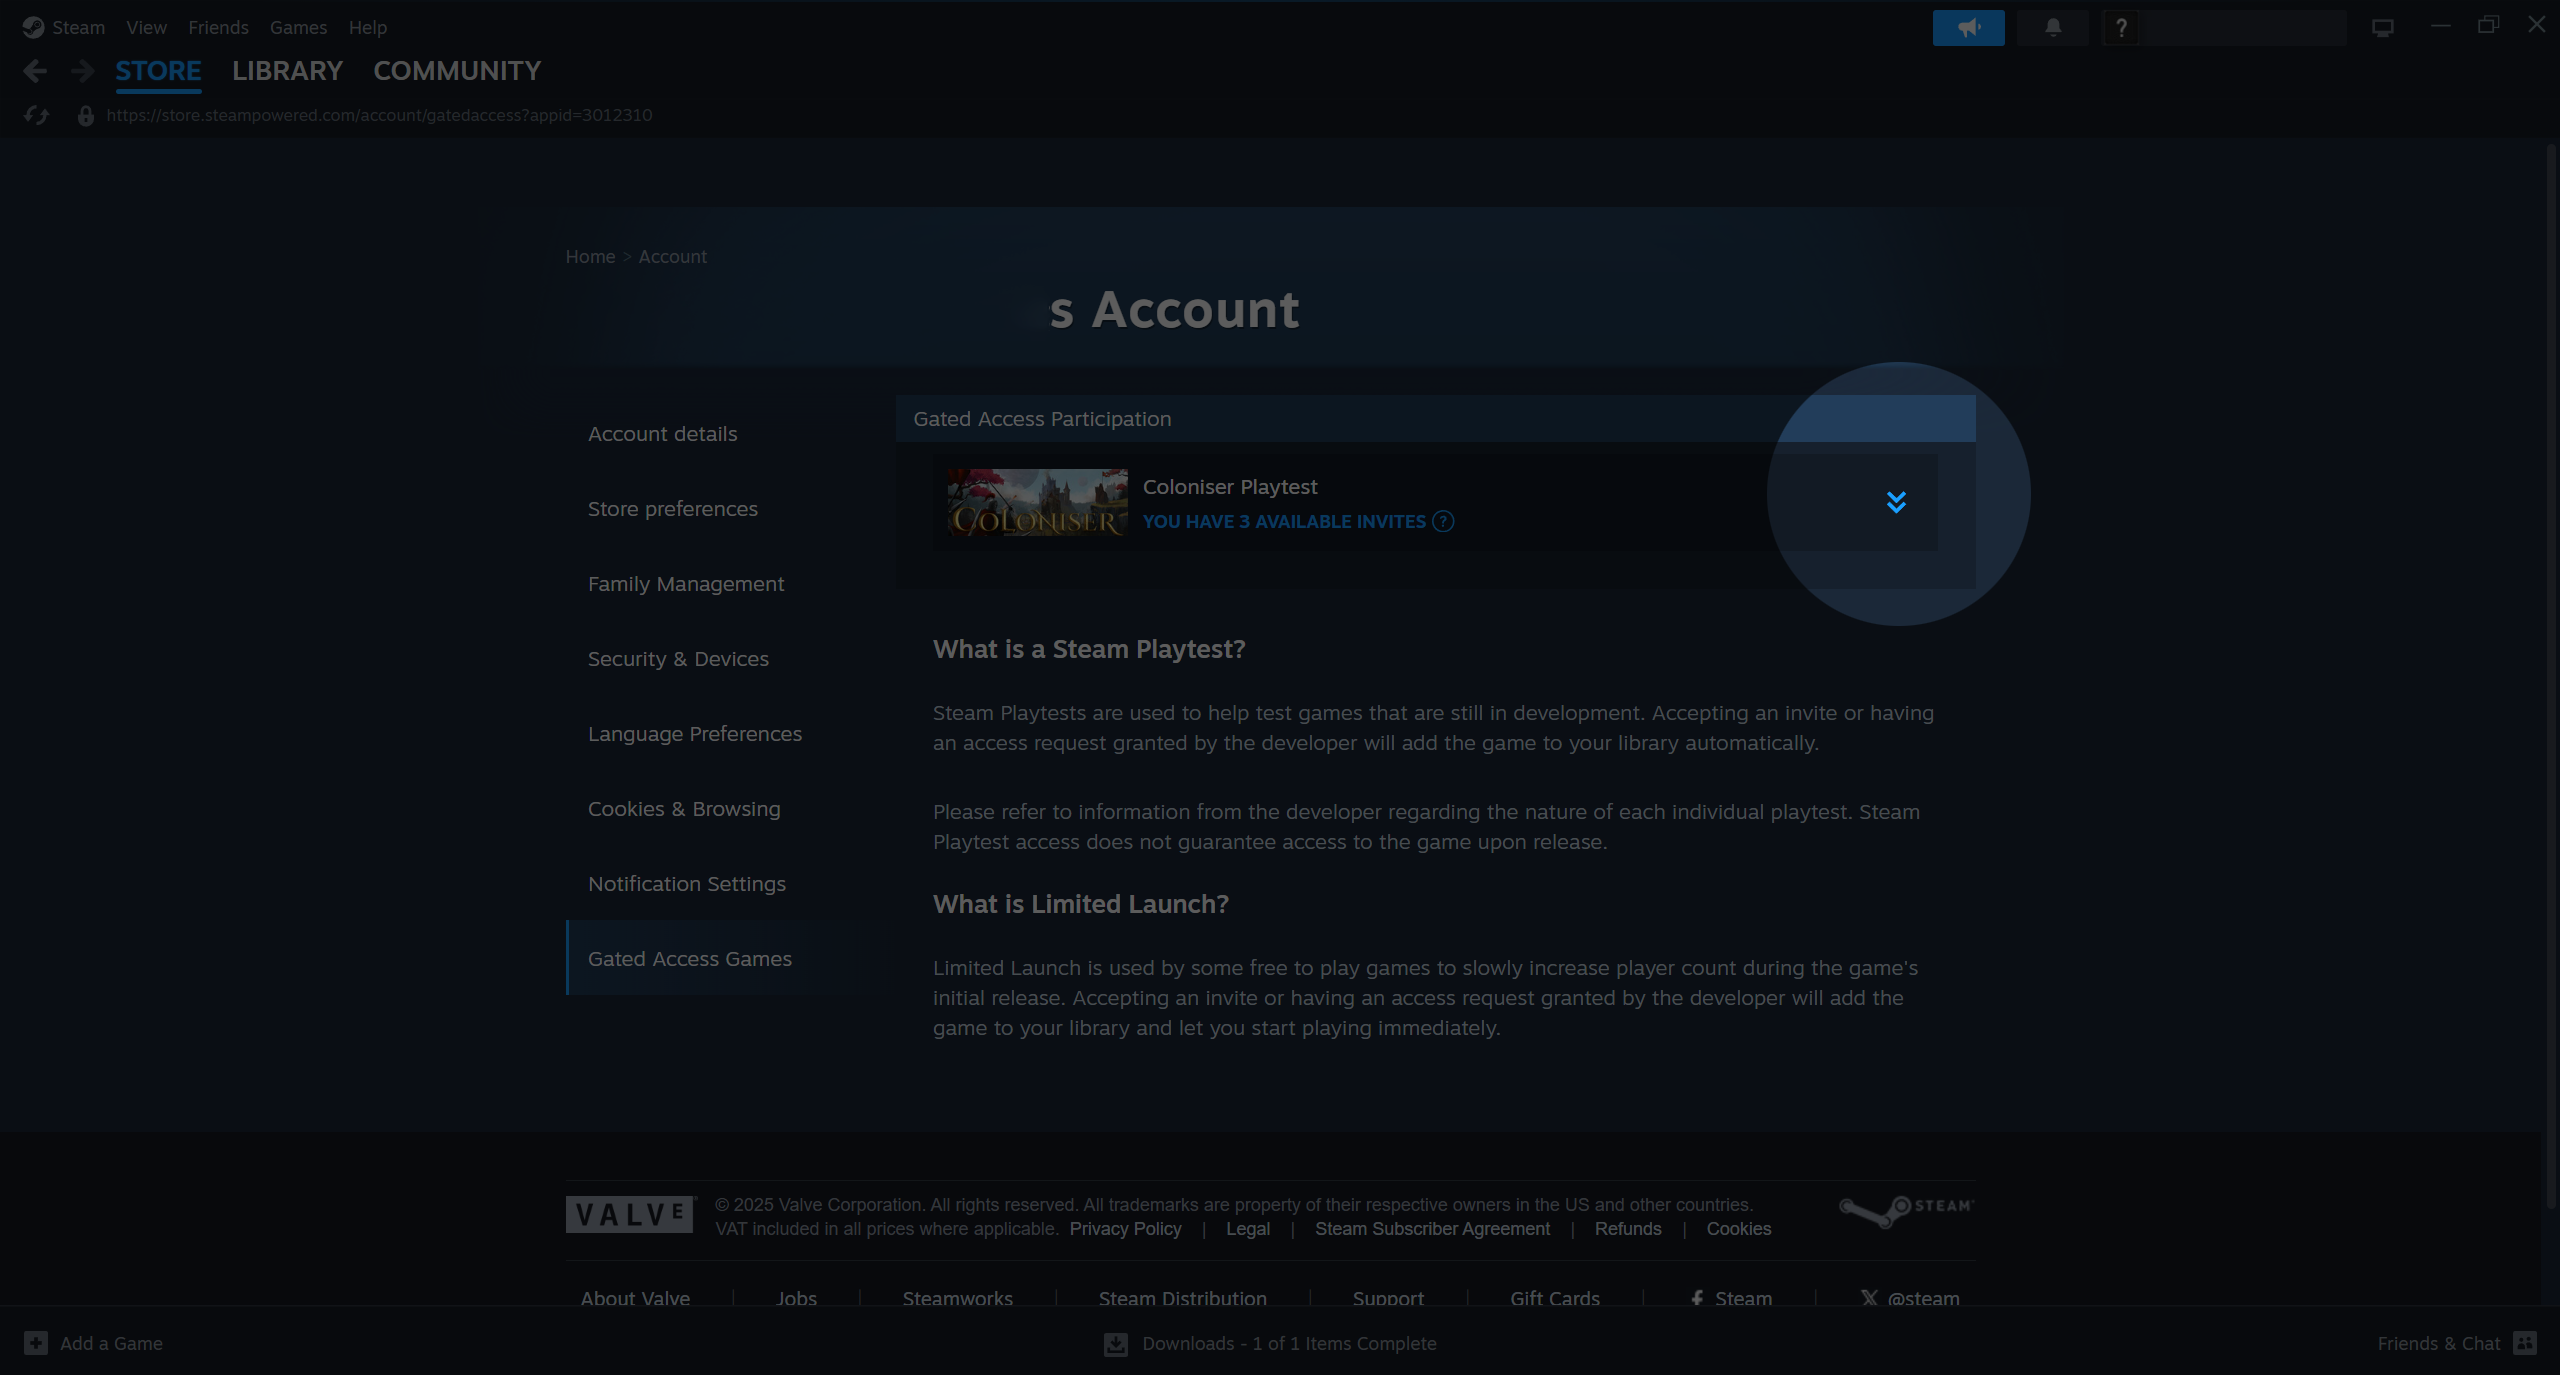Click the help question mark button
This screenshot has height=1375, width=2560.
pos(2121,28)
